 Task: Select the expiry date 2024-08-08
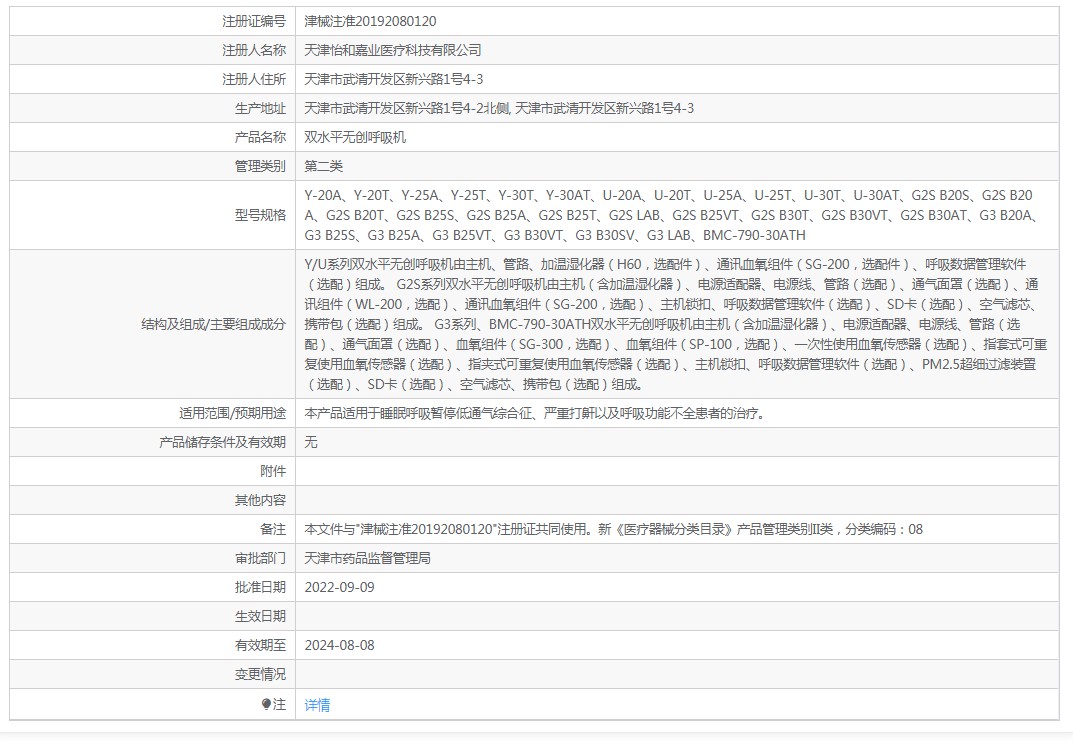tap(339, 645)
